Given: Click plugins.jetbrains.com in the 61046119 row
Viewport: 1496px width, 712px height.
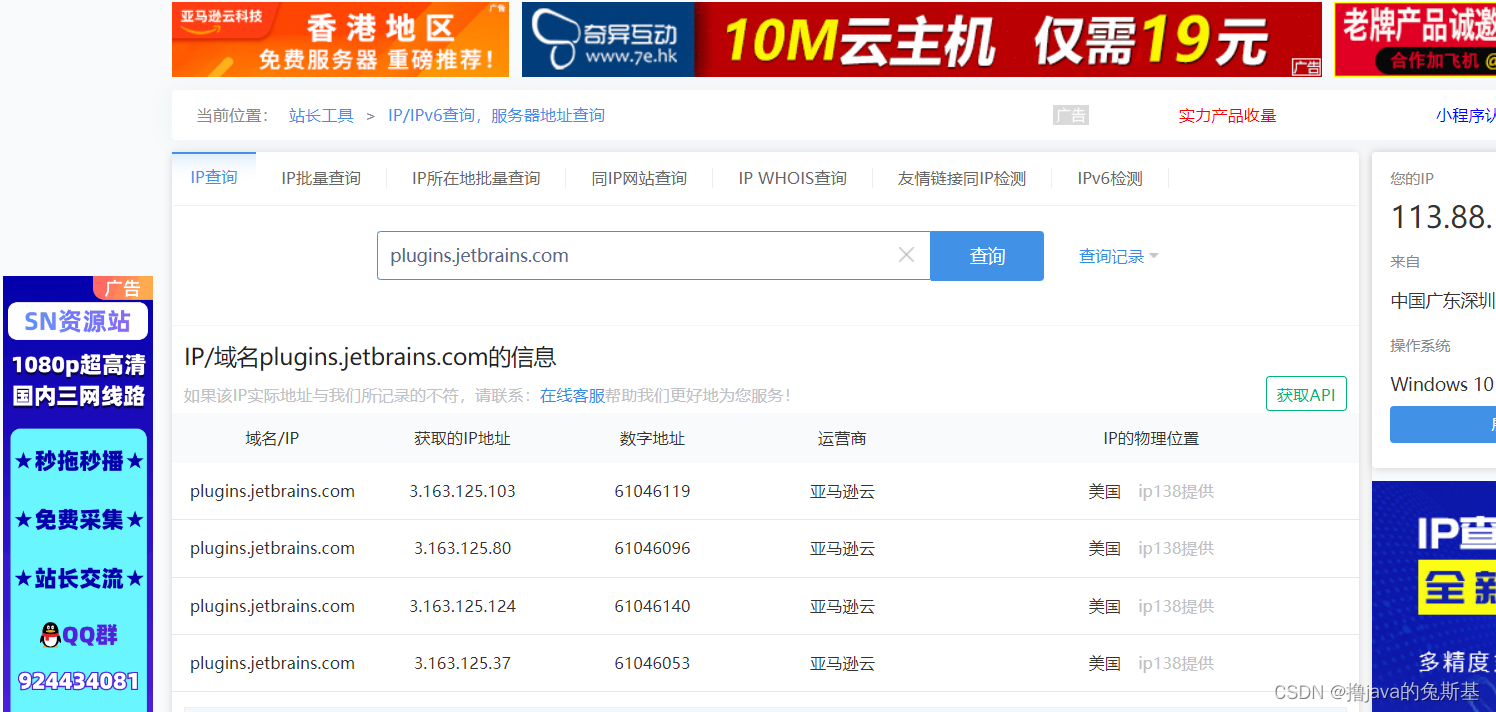Looking at the screenshot, I should 272,491.
